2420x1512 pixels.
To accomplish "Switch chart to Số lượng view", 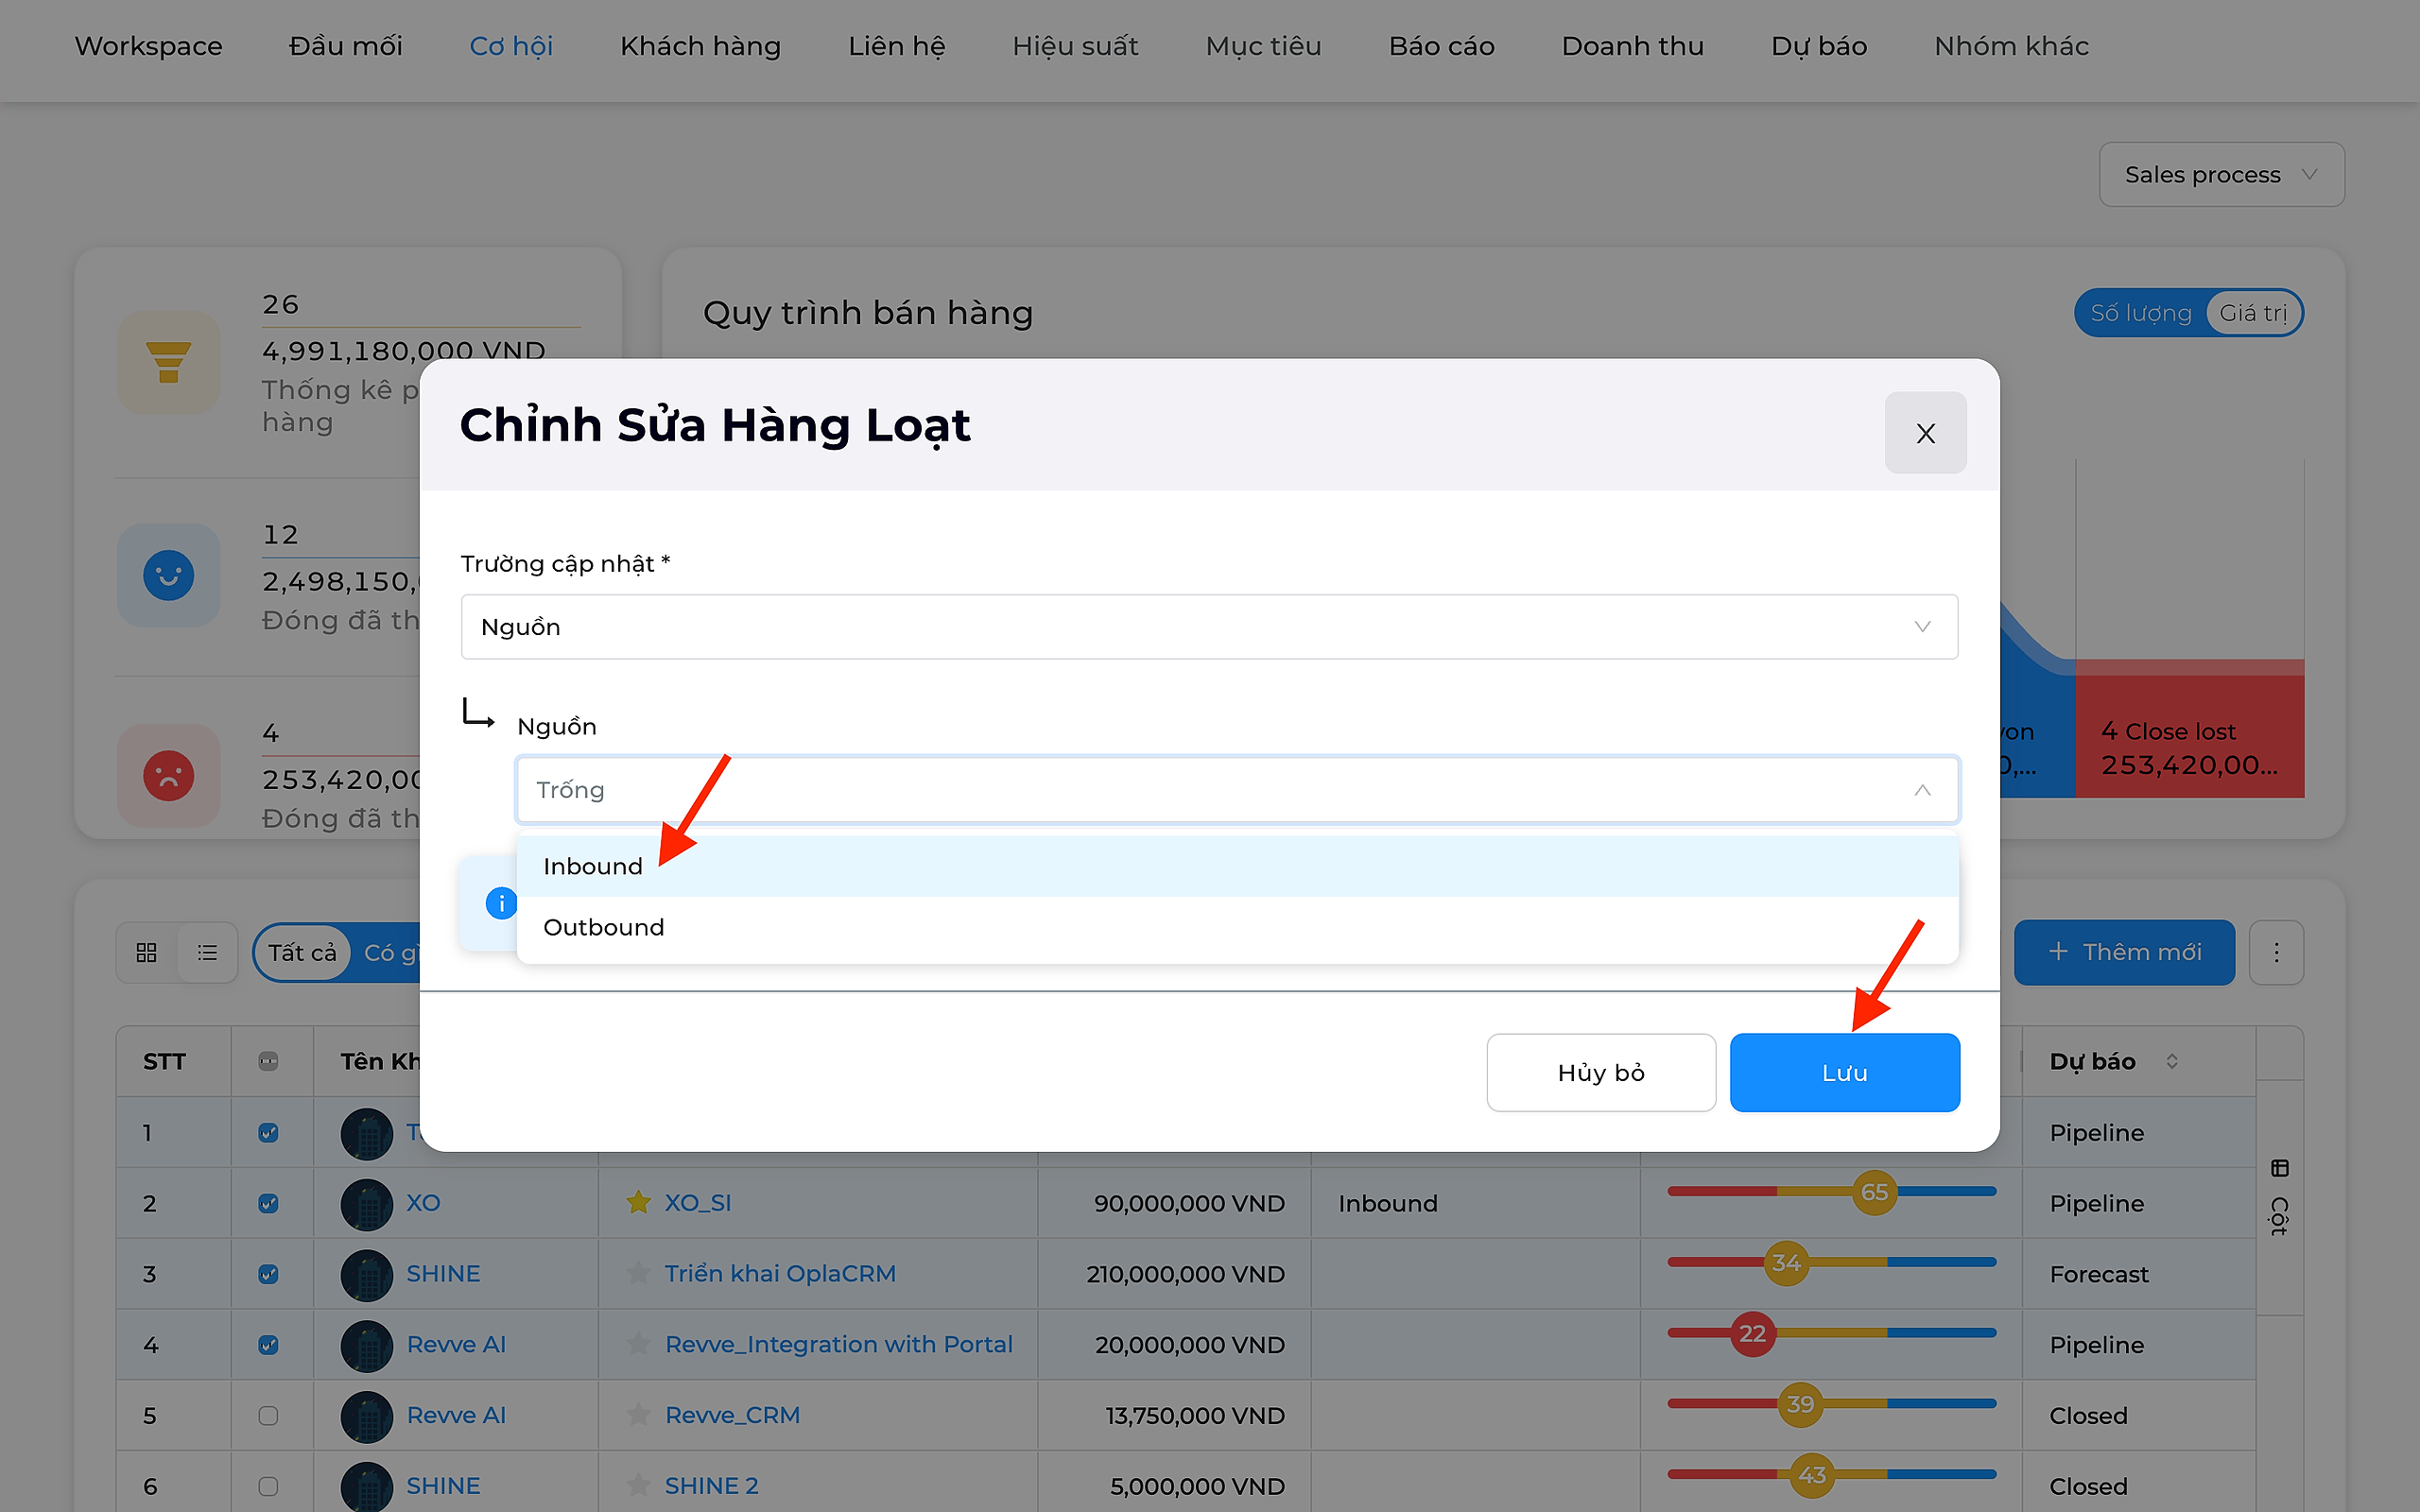I will click(2141, 313).
